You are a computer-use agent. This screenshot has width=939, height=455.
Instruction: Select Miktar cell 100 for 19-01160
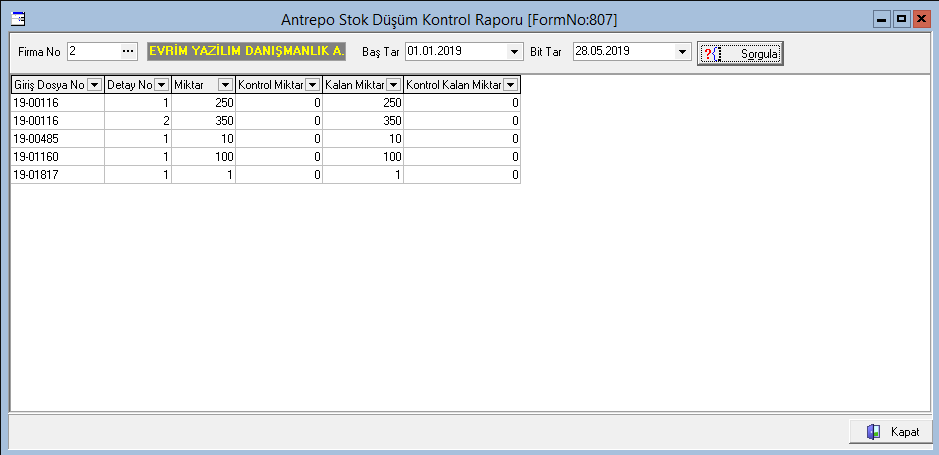(x=204, y=157)
